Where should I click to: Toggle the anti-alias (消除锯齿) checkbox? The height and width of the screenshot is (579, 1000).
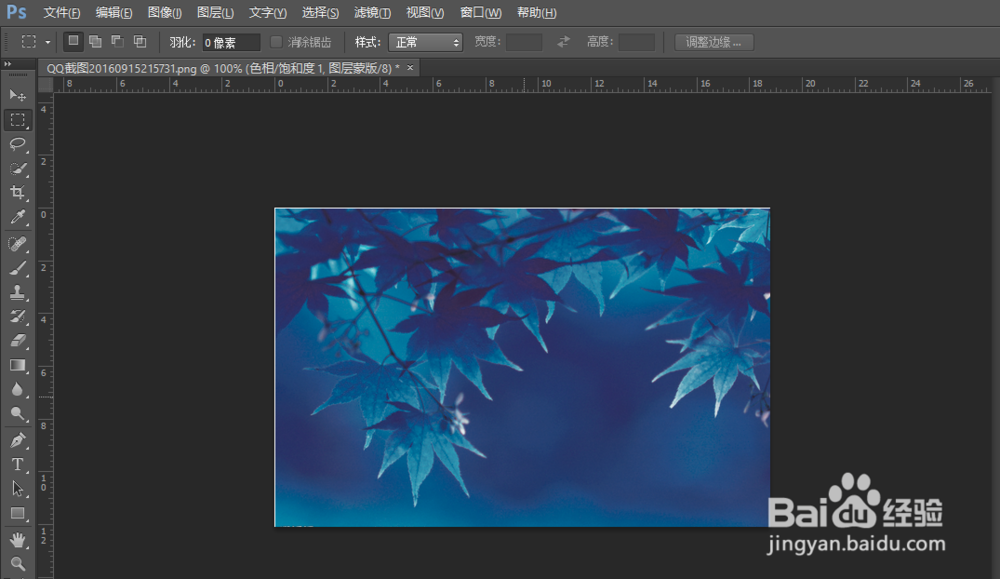click(x=276, y=41)
